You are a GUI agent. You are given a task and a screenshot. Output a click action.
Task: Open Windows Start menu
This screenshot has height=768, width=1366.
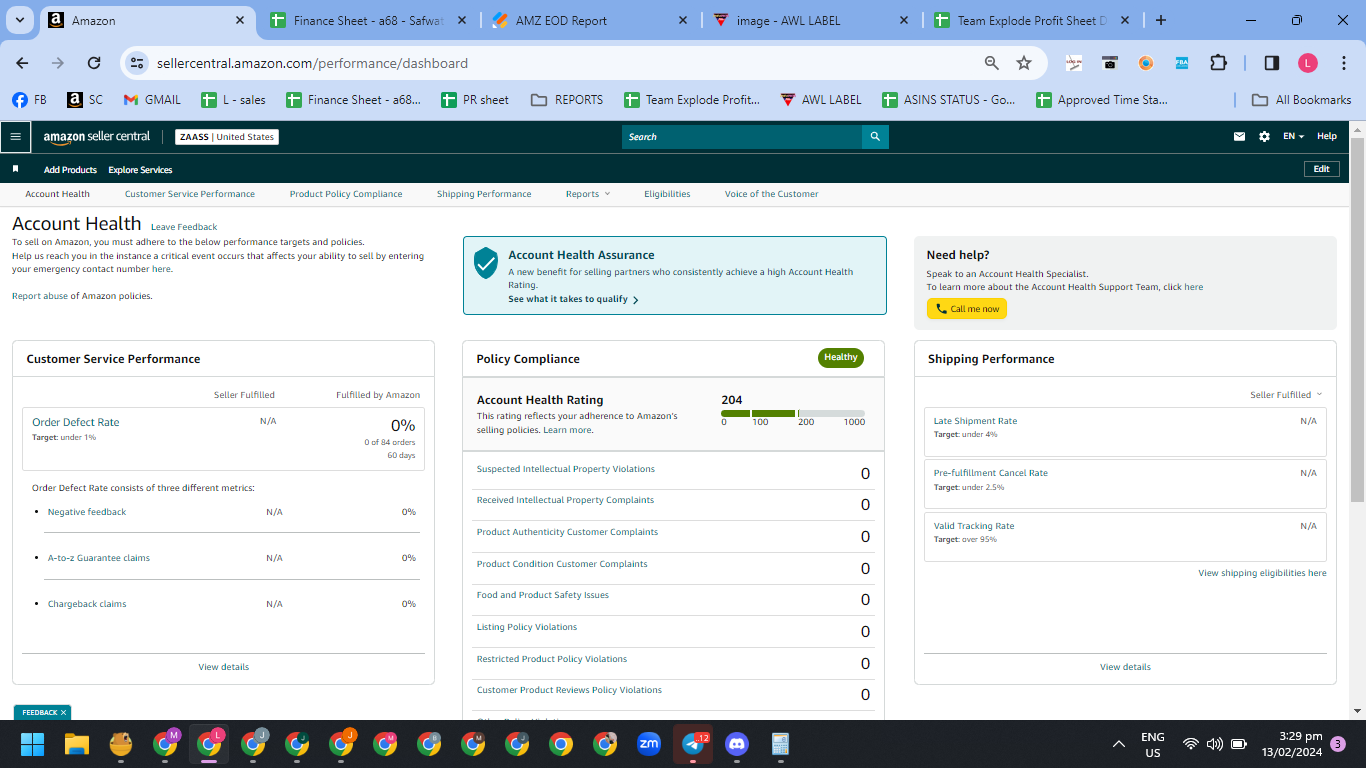(33, 744)
